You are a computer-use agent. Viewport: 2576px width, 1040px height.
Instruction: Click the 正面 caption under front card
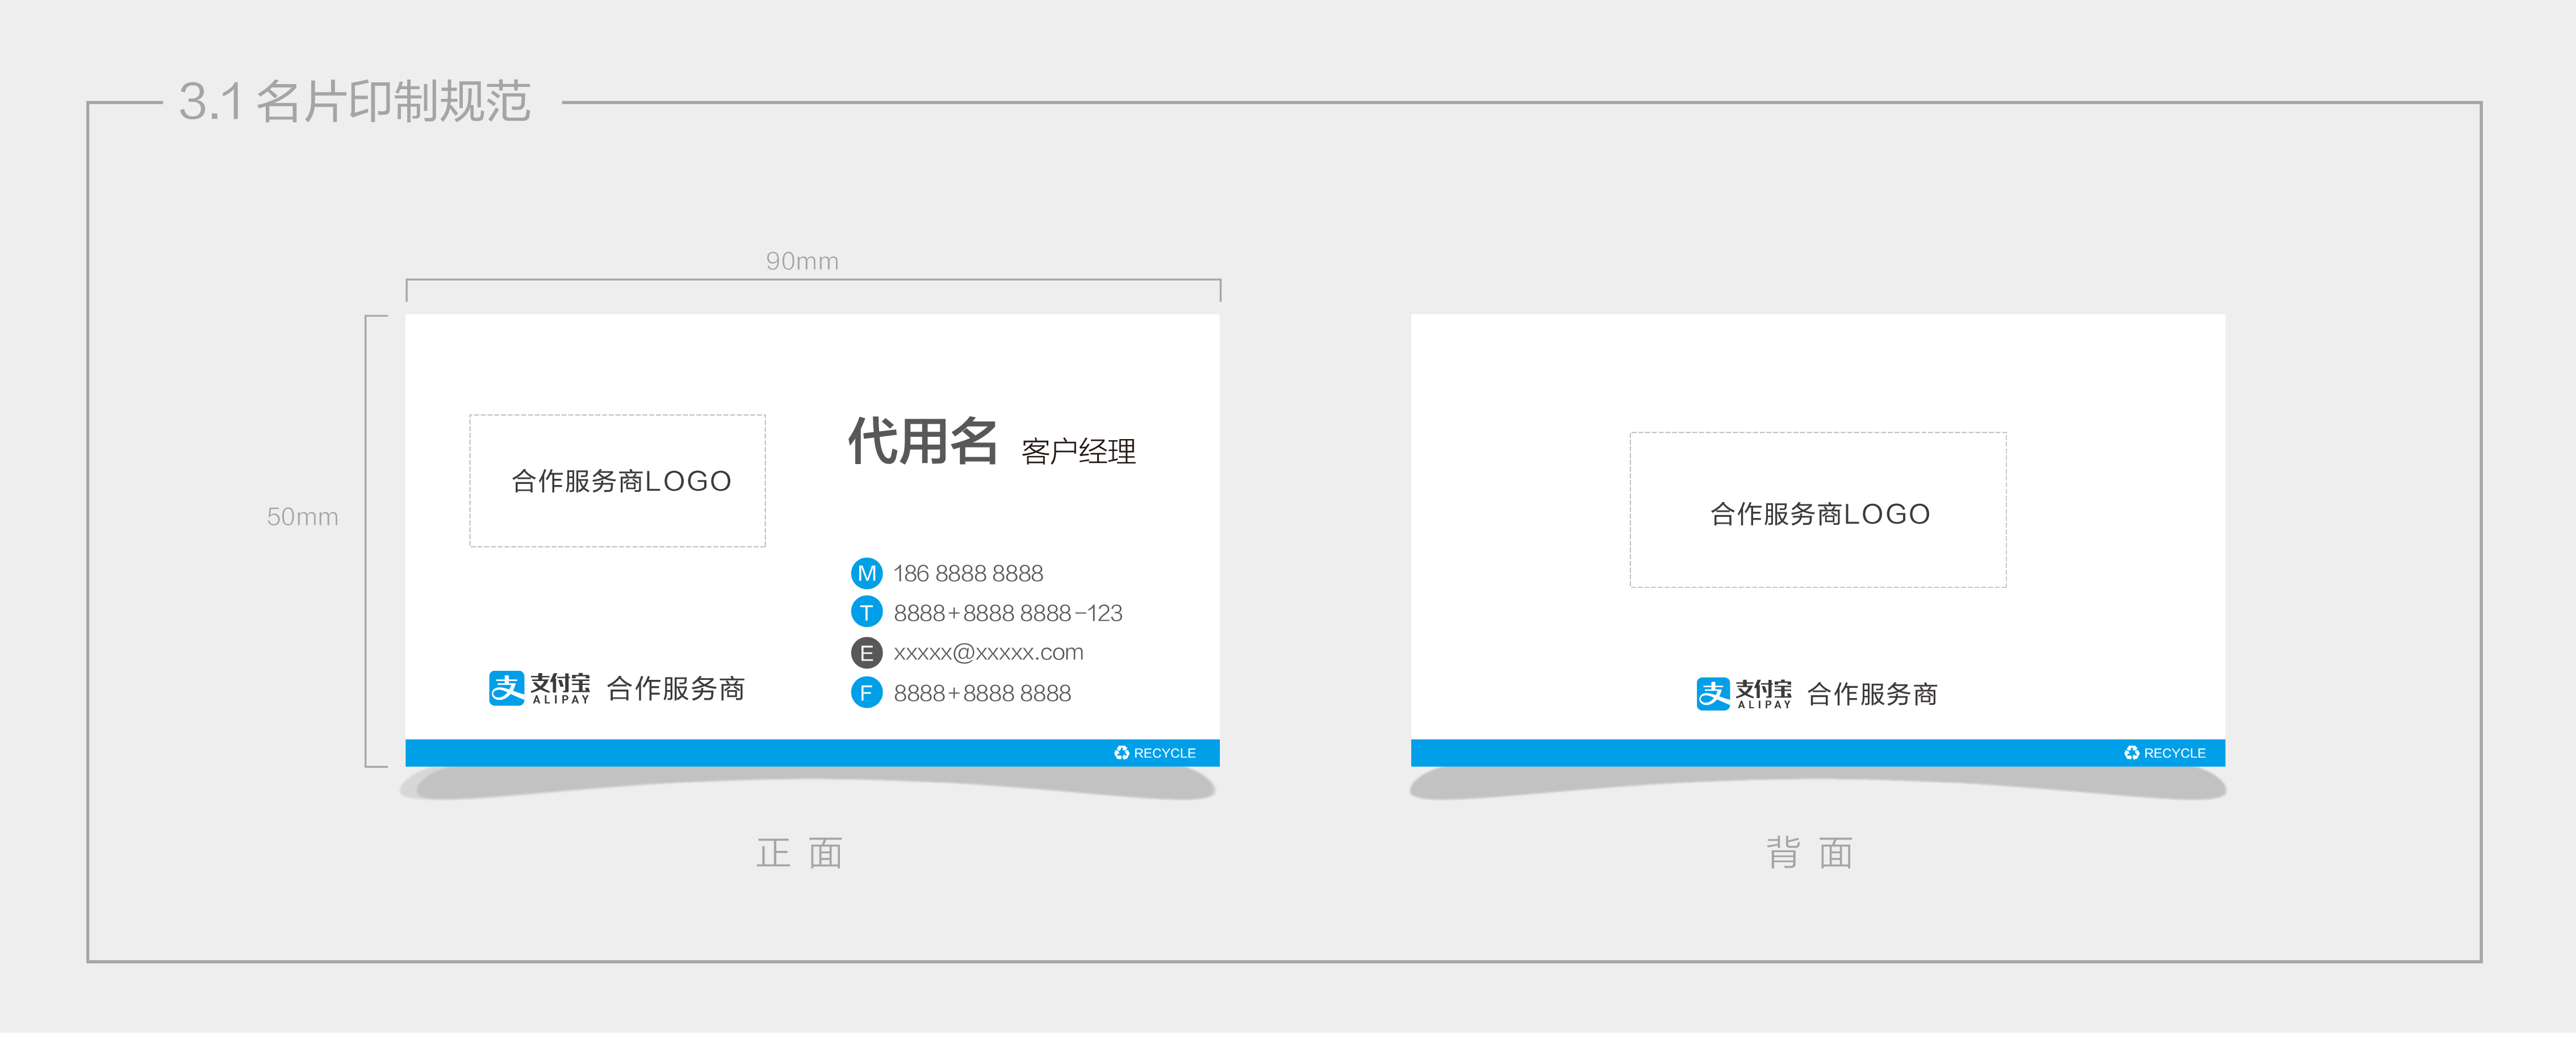[800, 853]
